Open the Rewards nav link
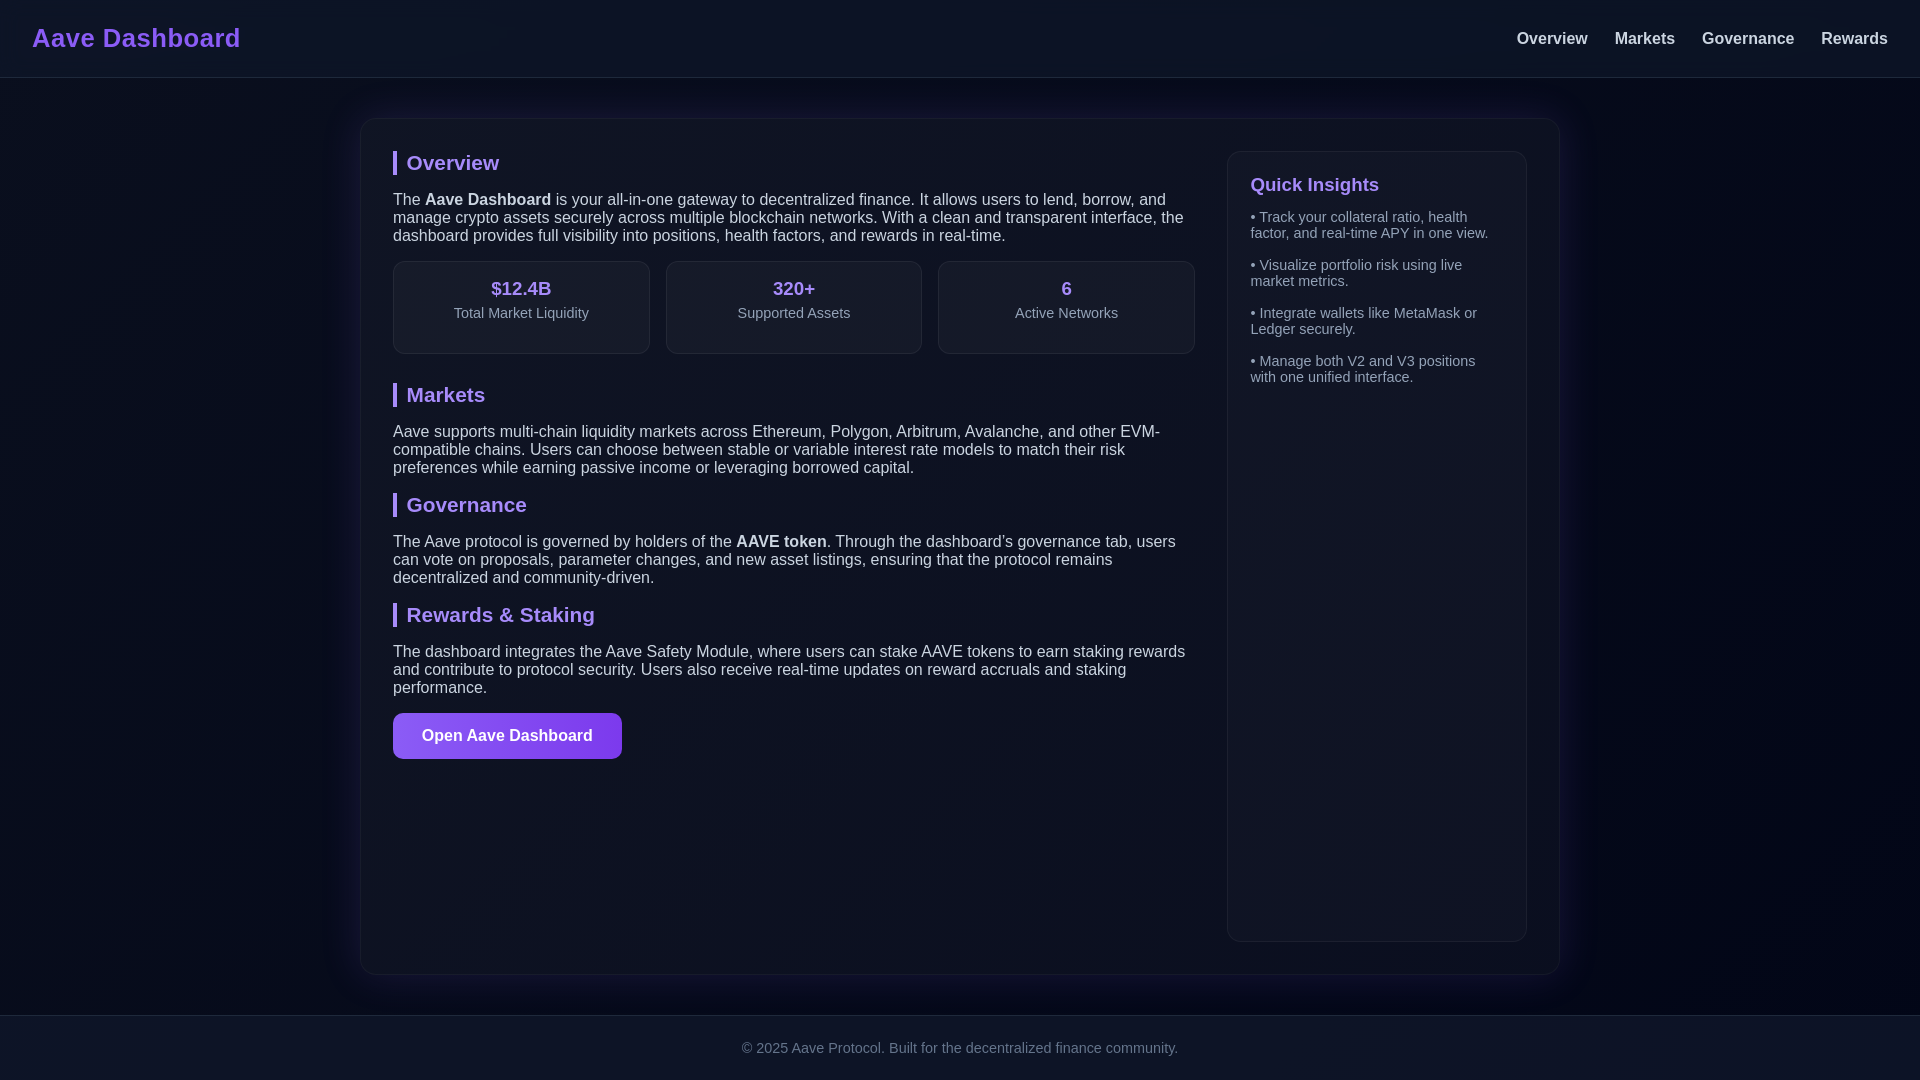This screenshot has height=1080, width=1920. click(1853, 39)
